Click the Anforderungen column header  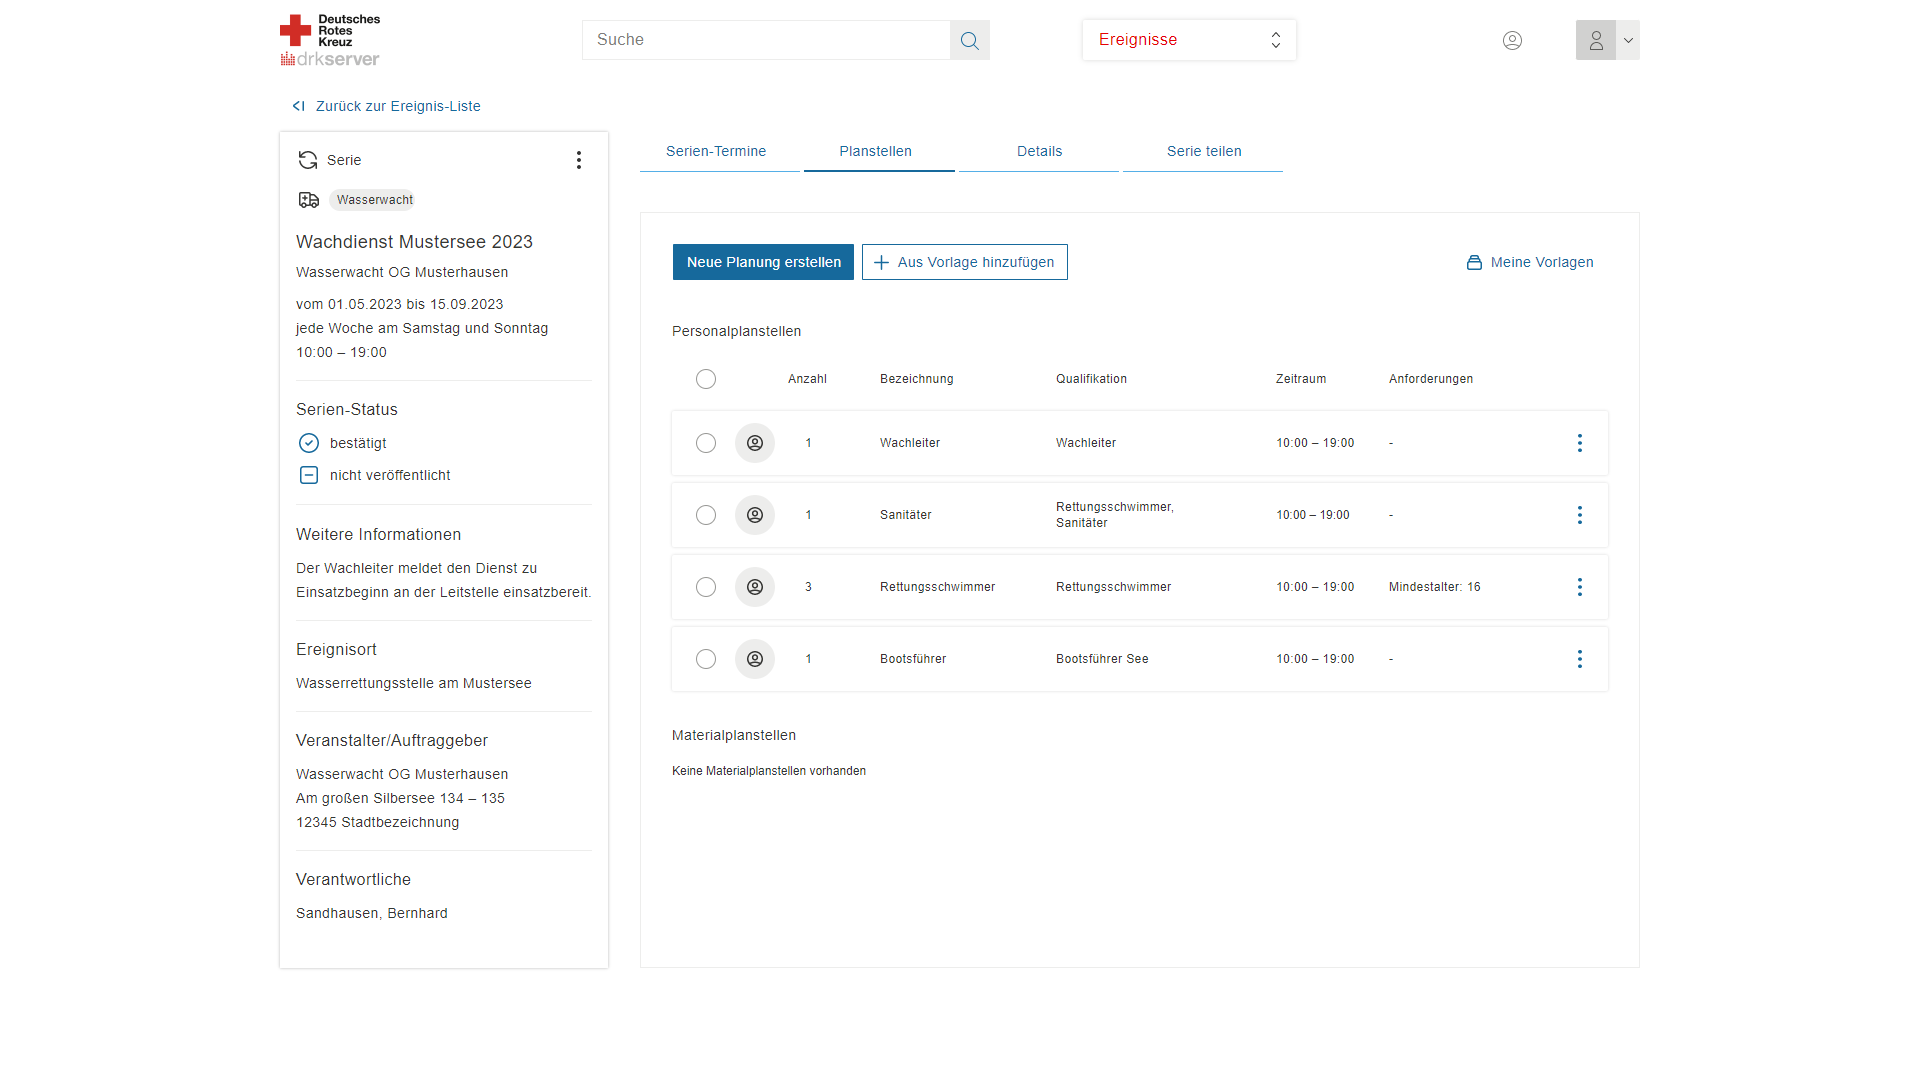coord(1431,379)
